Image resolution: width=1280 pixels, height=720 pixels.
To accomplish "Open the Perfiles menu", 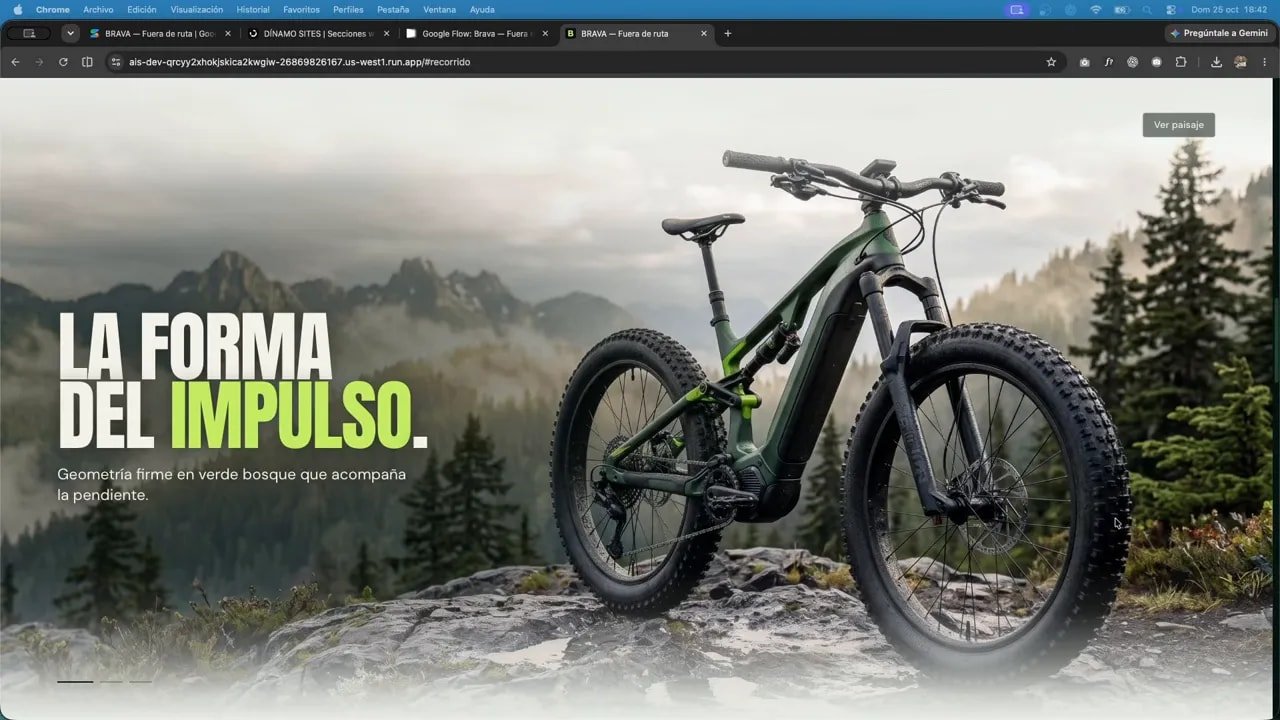I will 348,9.
